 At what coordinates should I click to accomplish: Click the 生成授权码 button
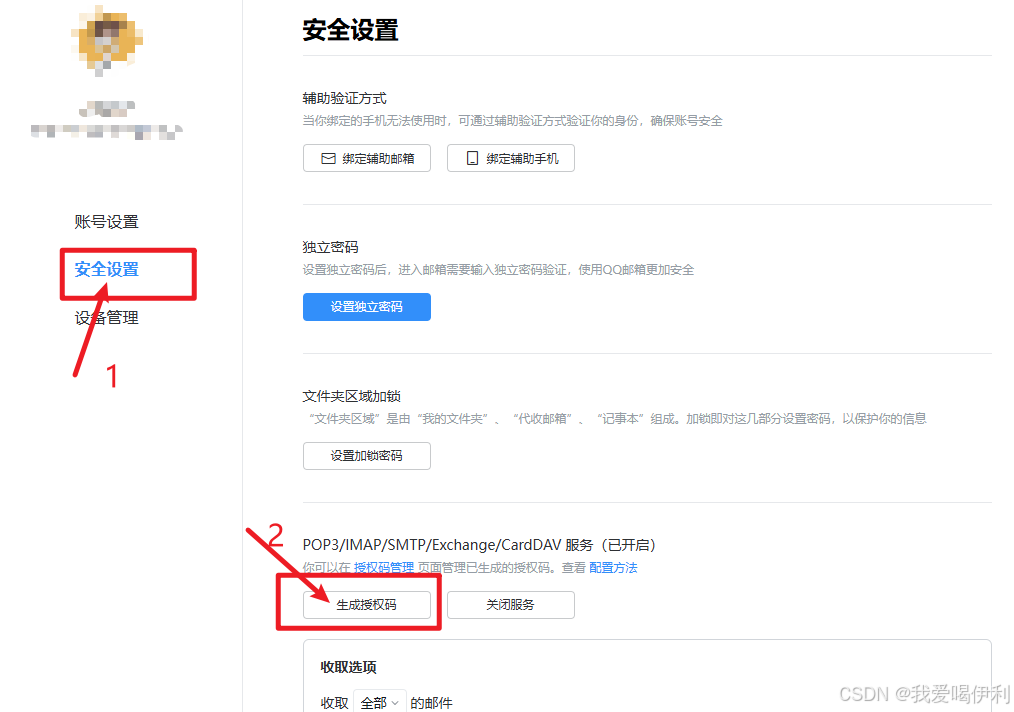point(367,605)
